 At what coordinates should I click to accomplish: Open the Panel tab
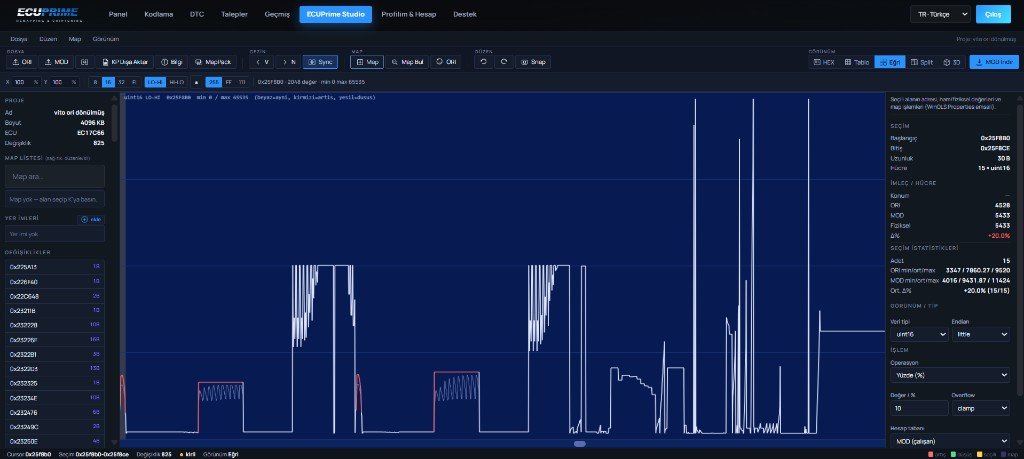point(118,14)
